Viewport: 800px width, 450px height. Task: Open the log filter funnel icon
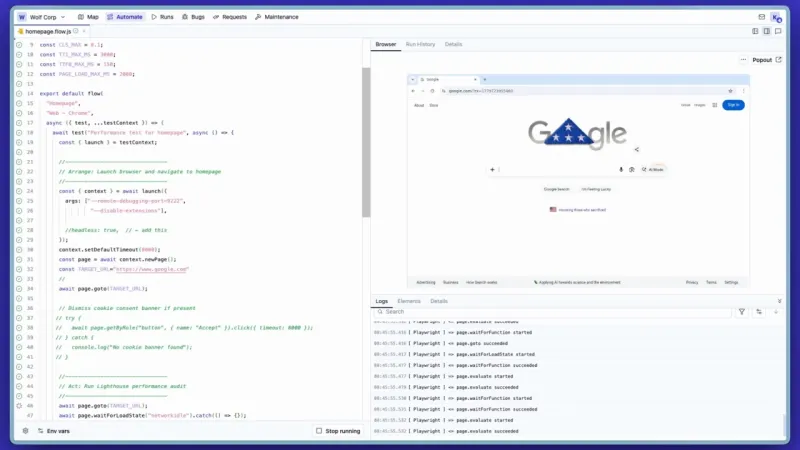[x=742, y=312]
